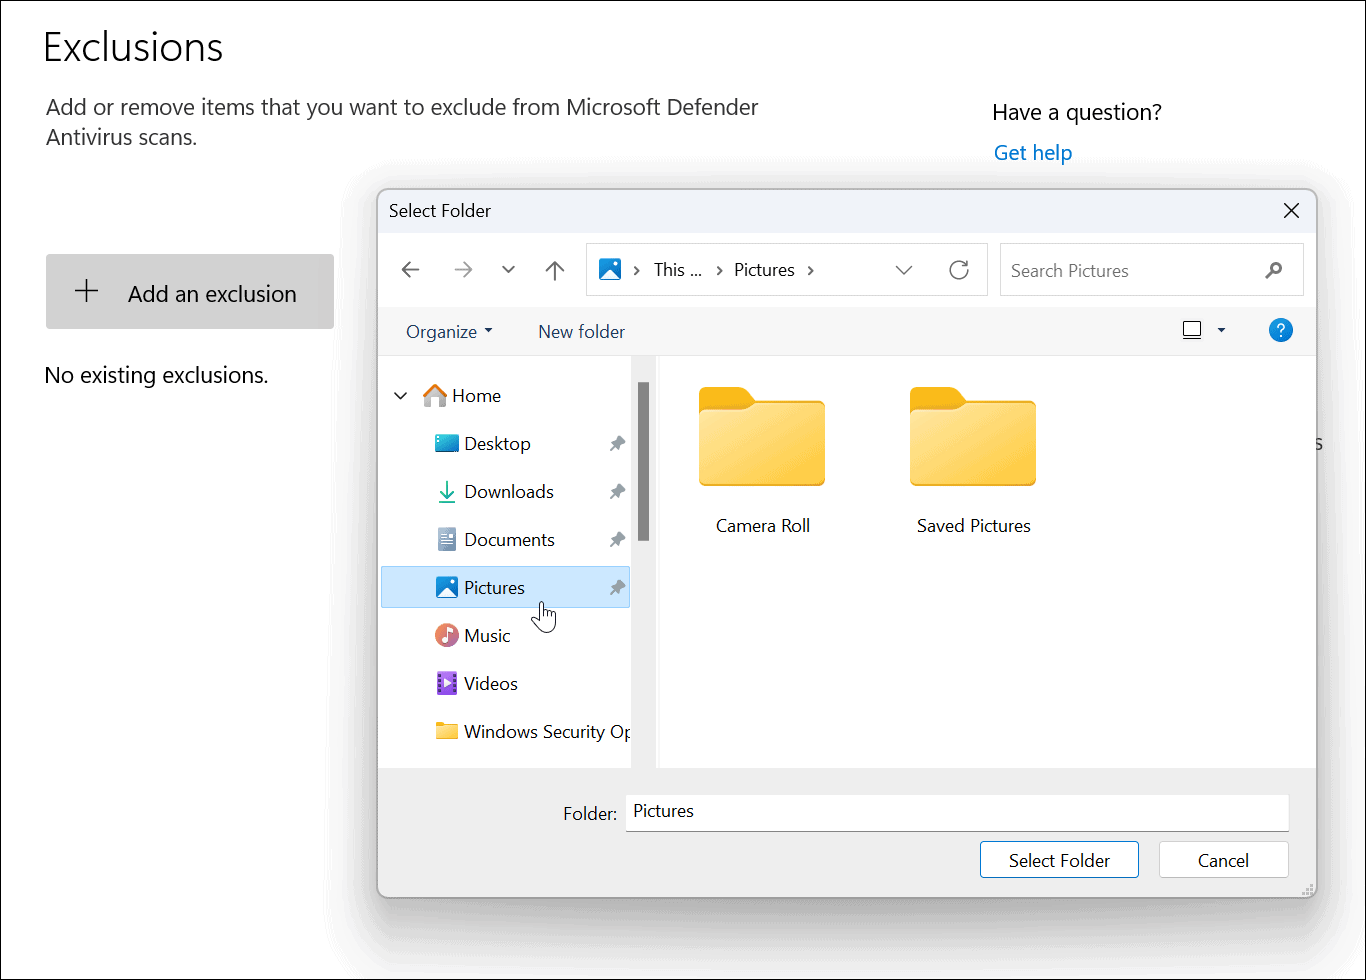Click the Pictures breadcrumb in address bar
1366x980 pixels.
764,269
